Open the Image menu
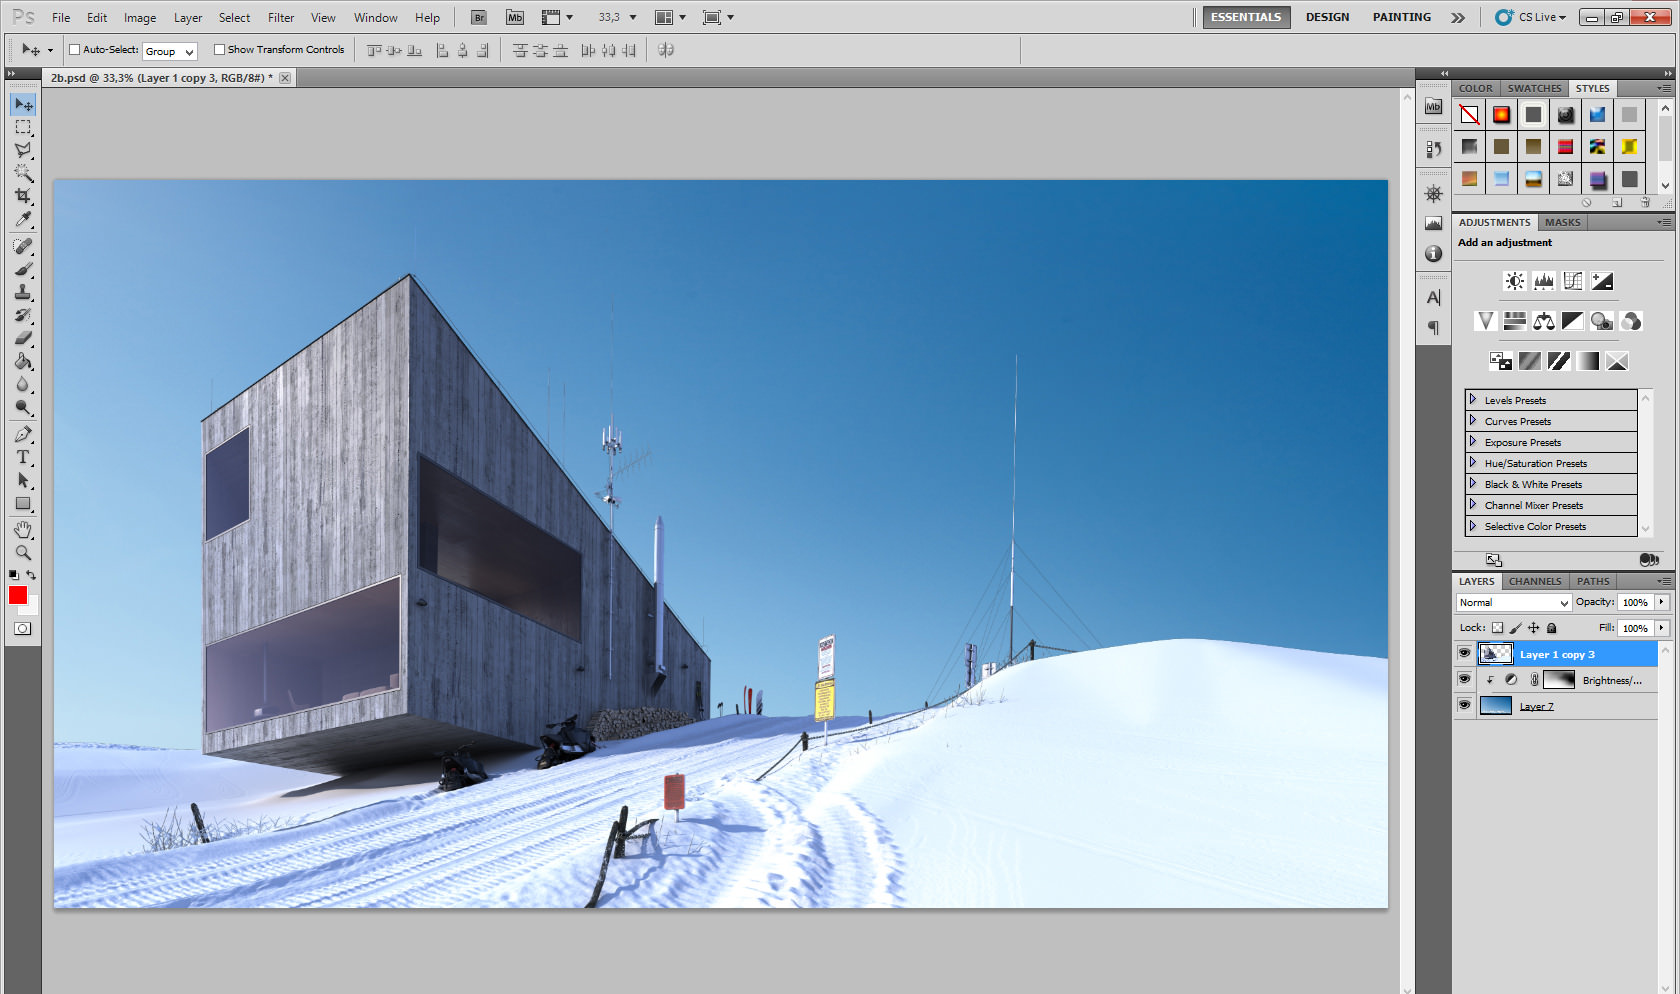 click(x=140, y=17)
